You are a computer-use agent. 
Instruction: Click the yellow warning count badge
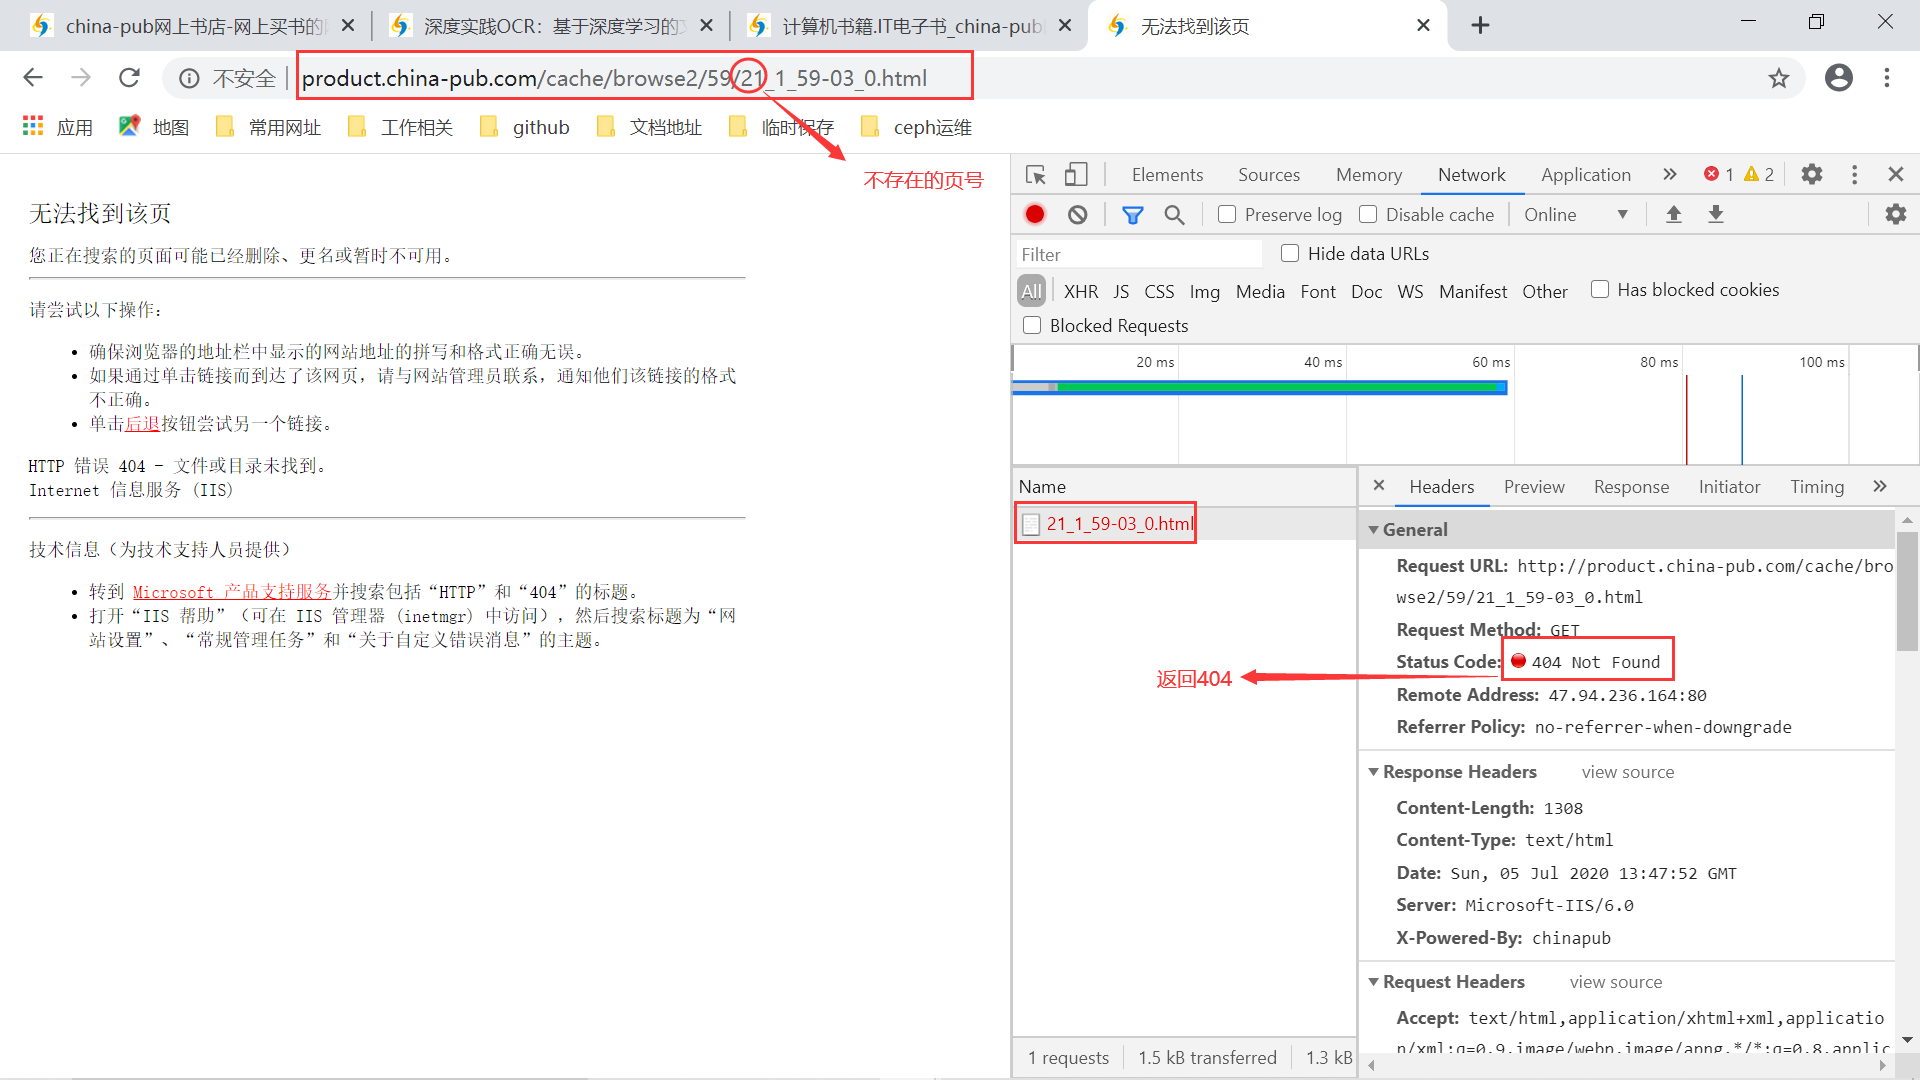coord(1759,174)
